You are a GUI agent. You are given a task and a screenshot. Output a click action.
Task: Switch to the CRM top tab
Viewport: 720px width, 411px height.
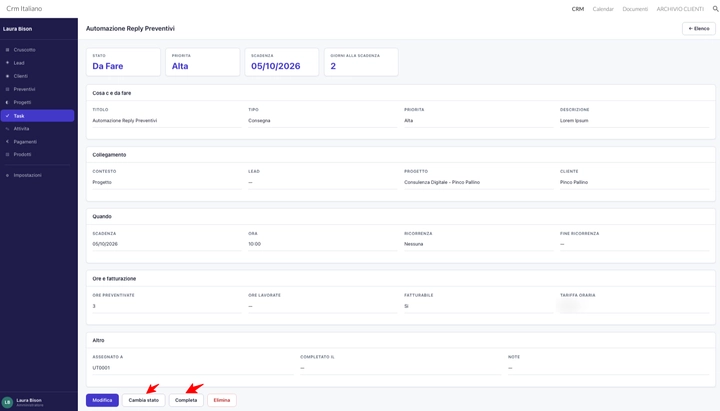pyautogui.click(x=578, y=9)
